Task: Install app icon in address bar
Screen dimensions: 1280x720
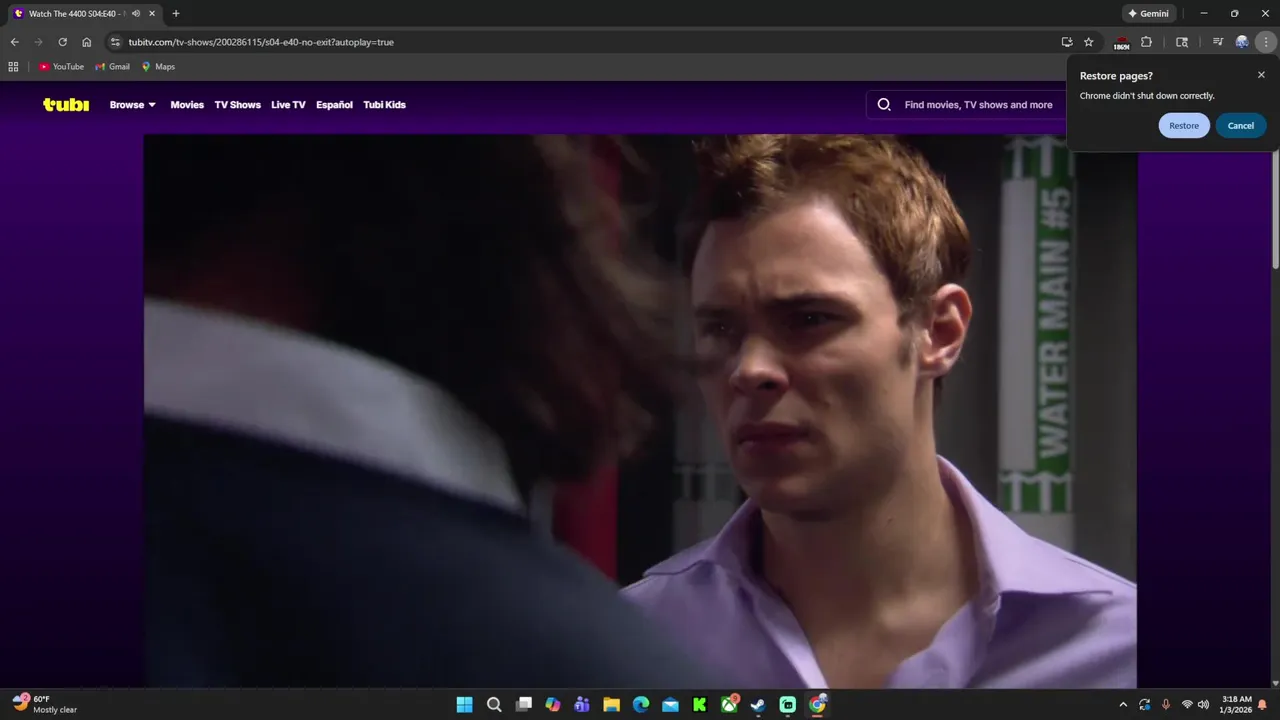Action: (x=1067, y=42)
